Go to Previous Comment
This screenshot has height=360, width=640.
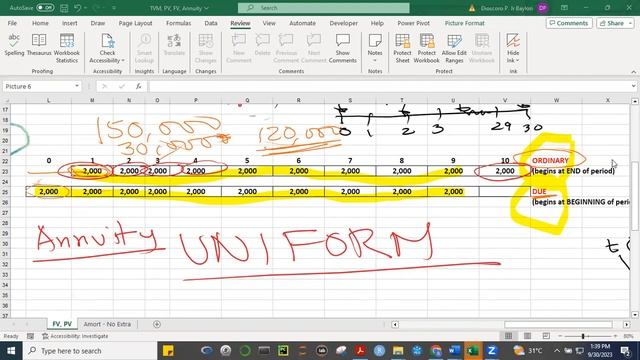click(286, 48)
